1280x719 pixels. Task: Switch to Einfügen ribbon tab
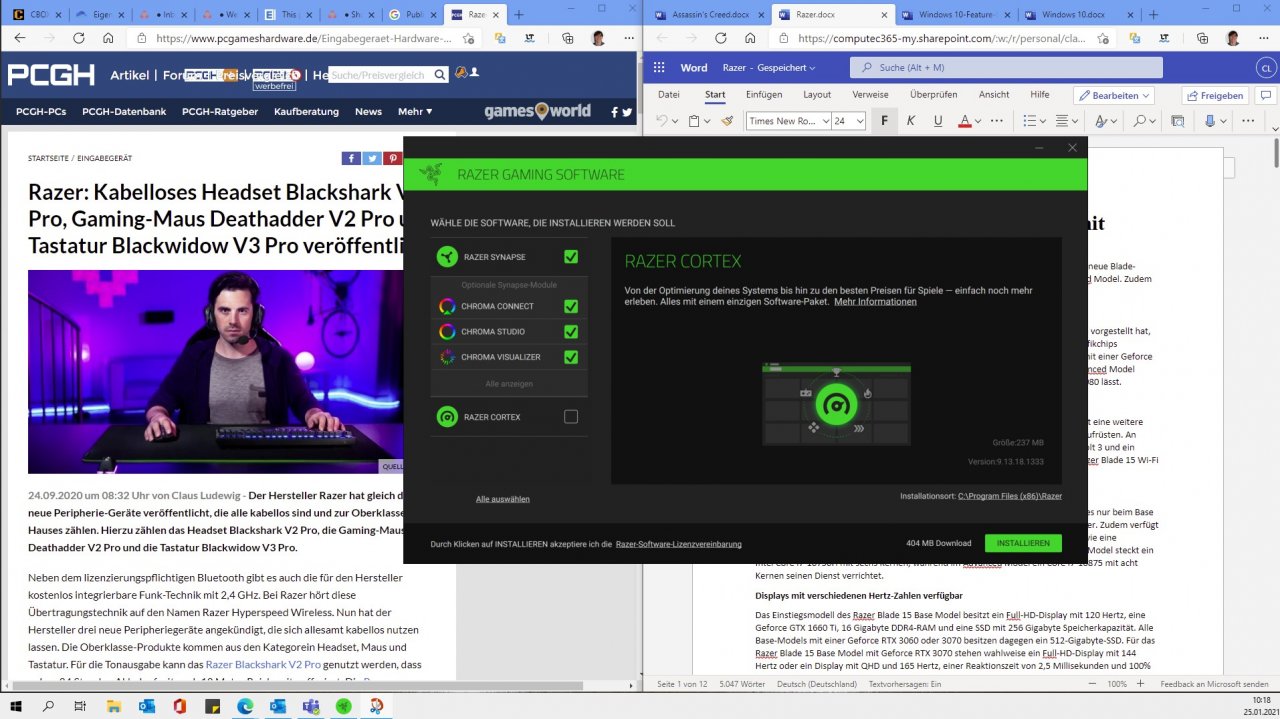pos(764,95)
